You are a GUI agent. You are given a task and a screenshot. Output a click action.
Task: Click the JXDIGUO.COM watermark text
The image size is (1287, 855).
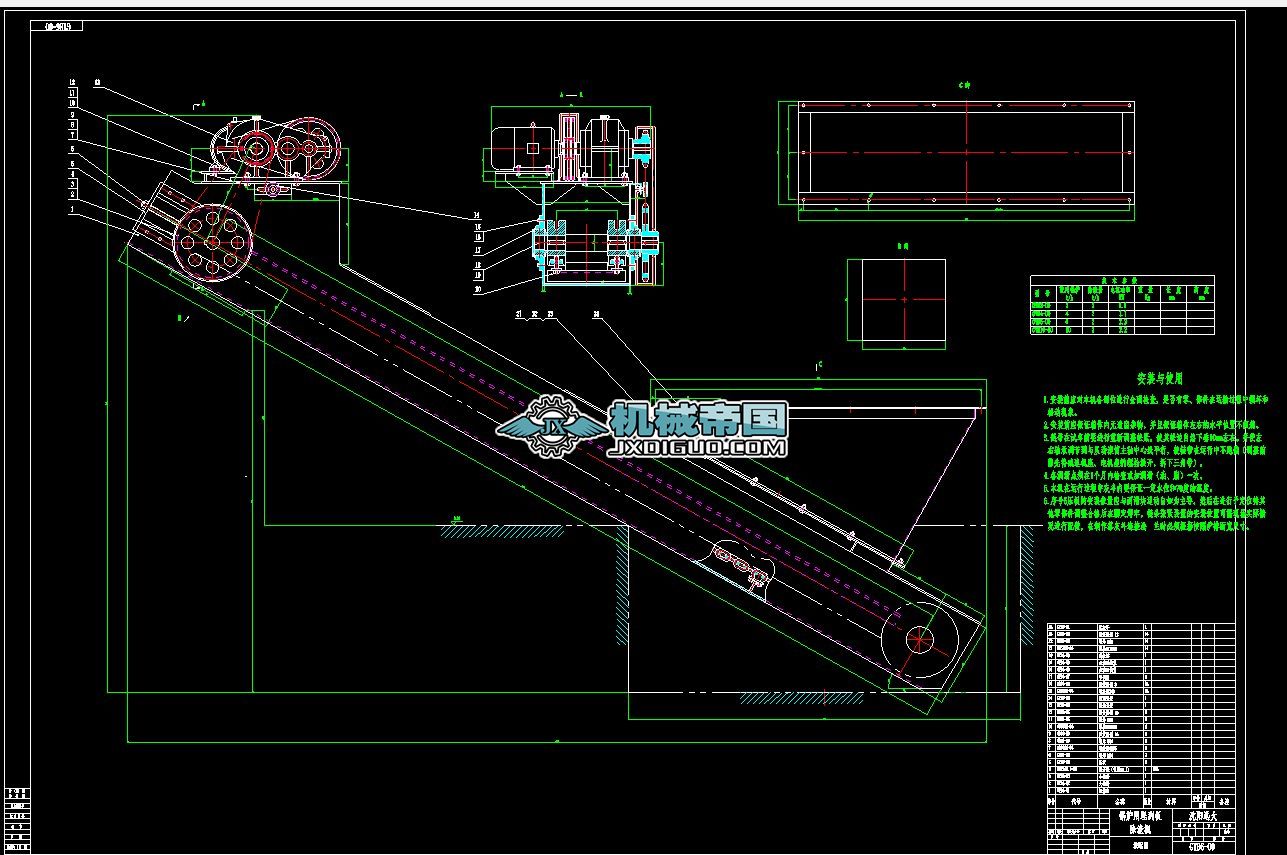697,449
